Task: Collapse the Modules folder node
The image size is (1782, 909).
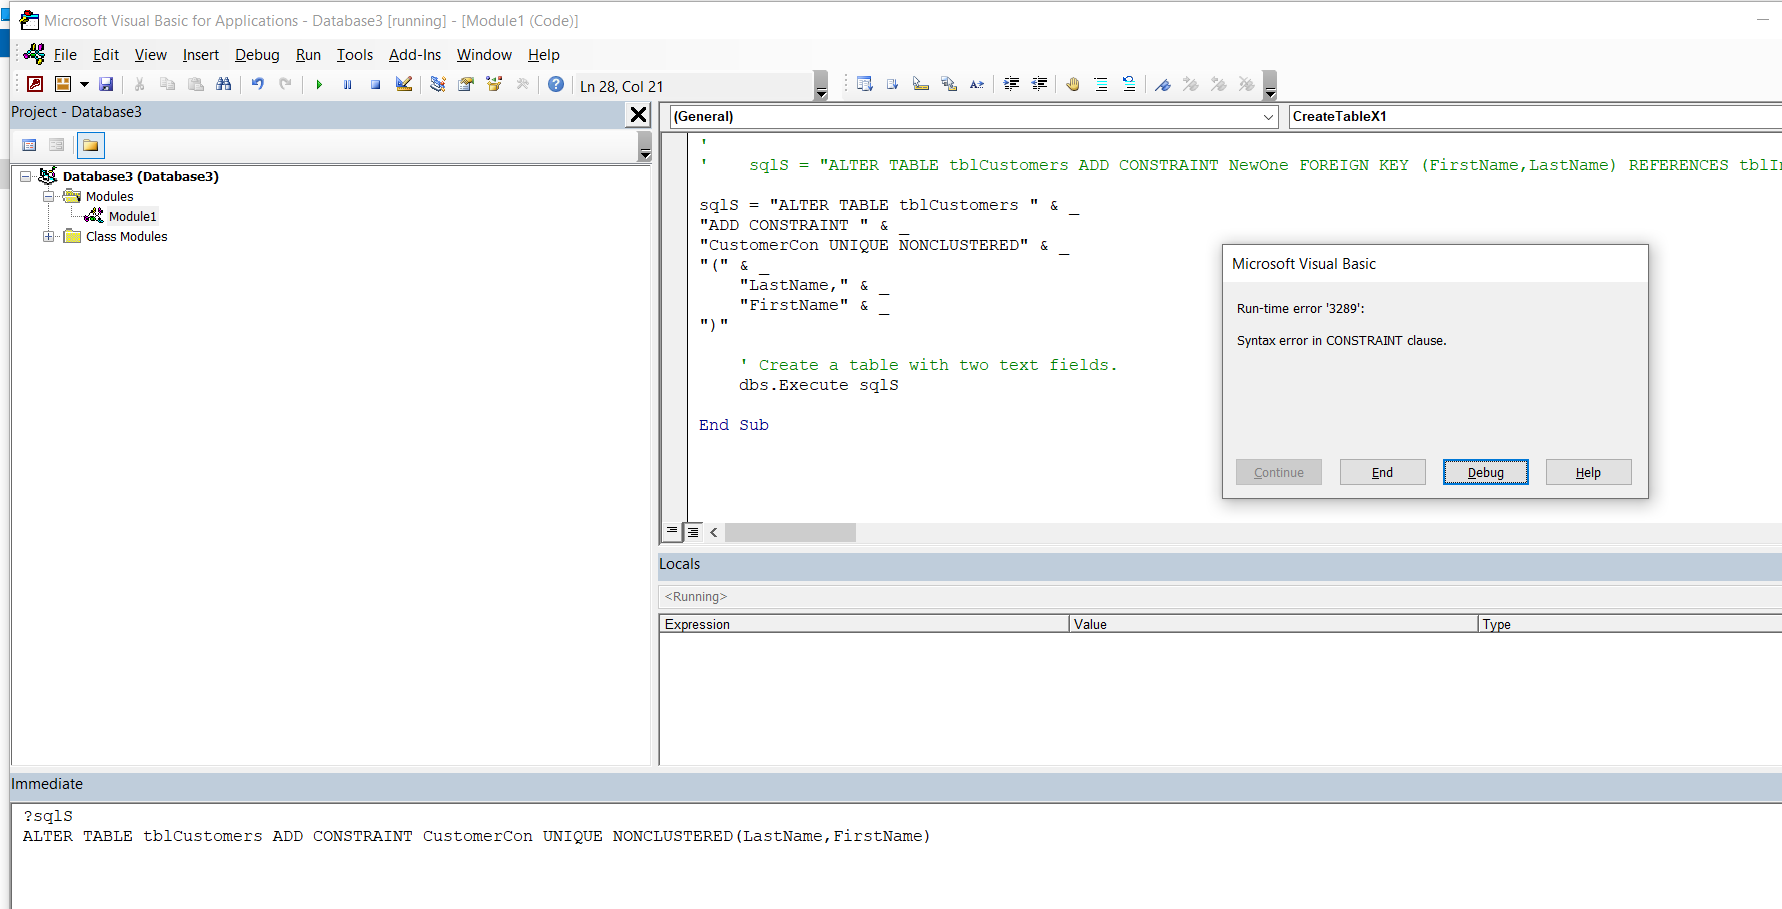Action: click(48, 196)
